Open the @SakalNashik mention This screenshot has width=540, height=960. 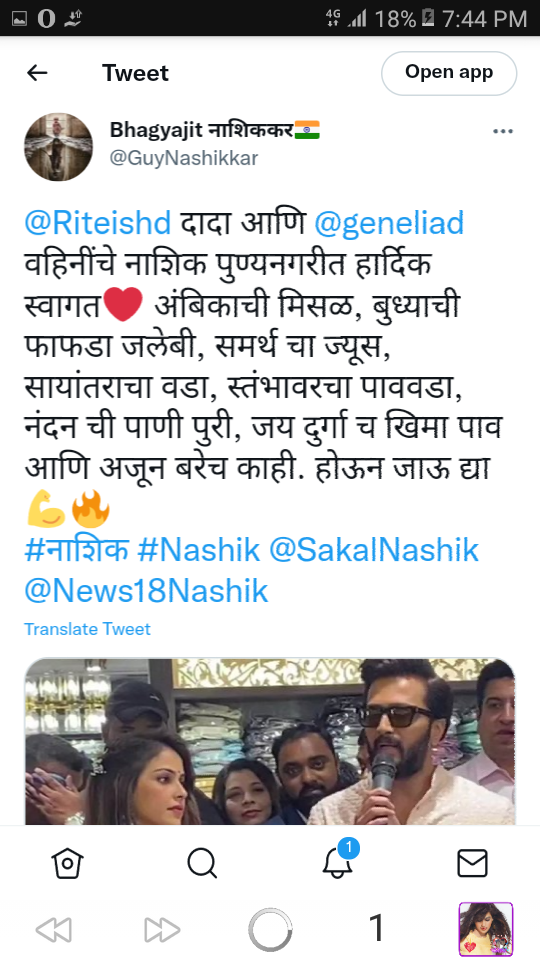373,550
